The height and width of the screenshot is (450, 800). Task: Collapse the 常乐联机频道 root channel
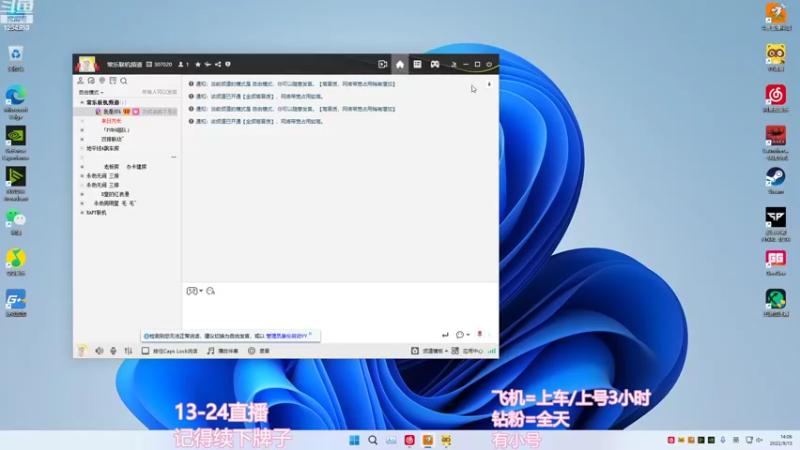(82, 103)
